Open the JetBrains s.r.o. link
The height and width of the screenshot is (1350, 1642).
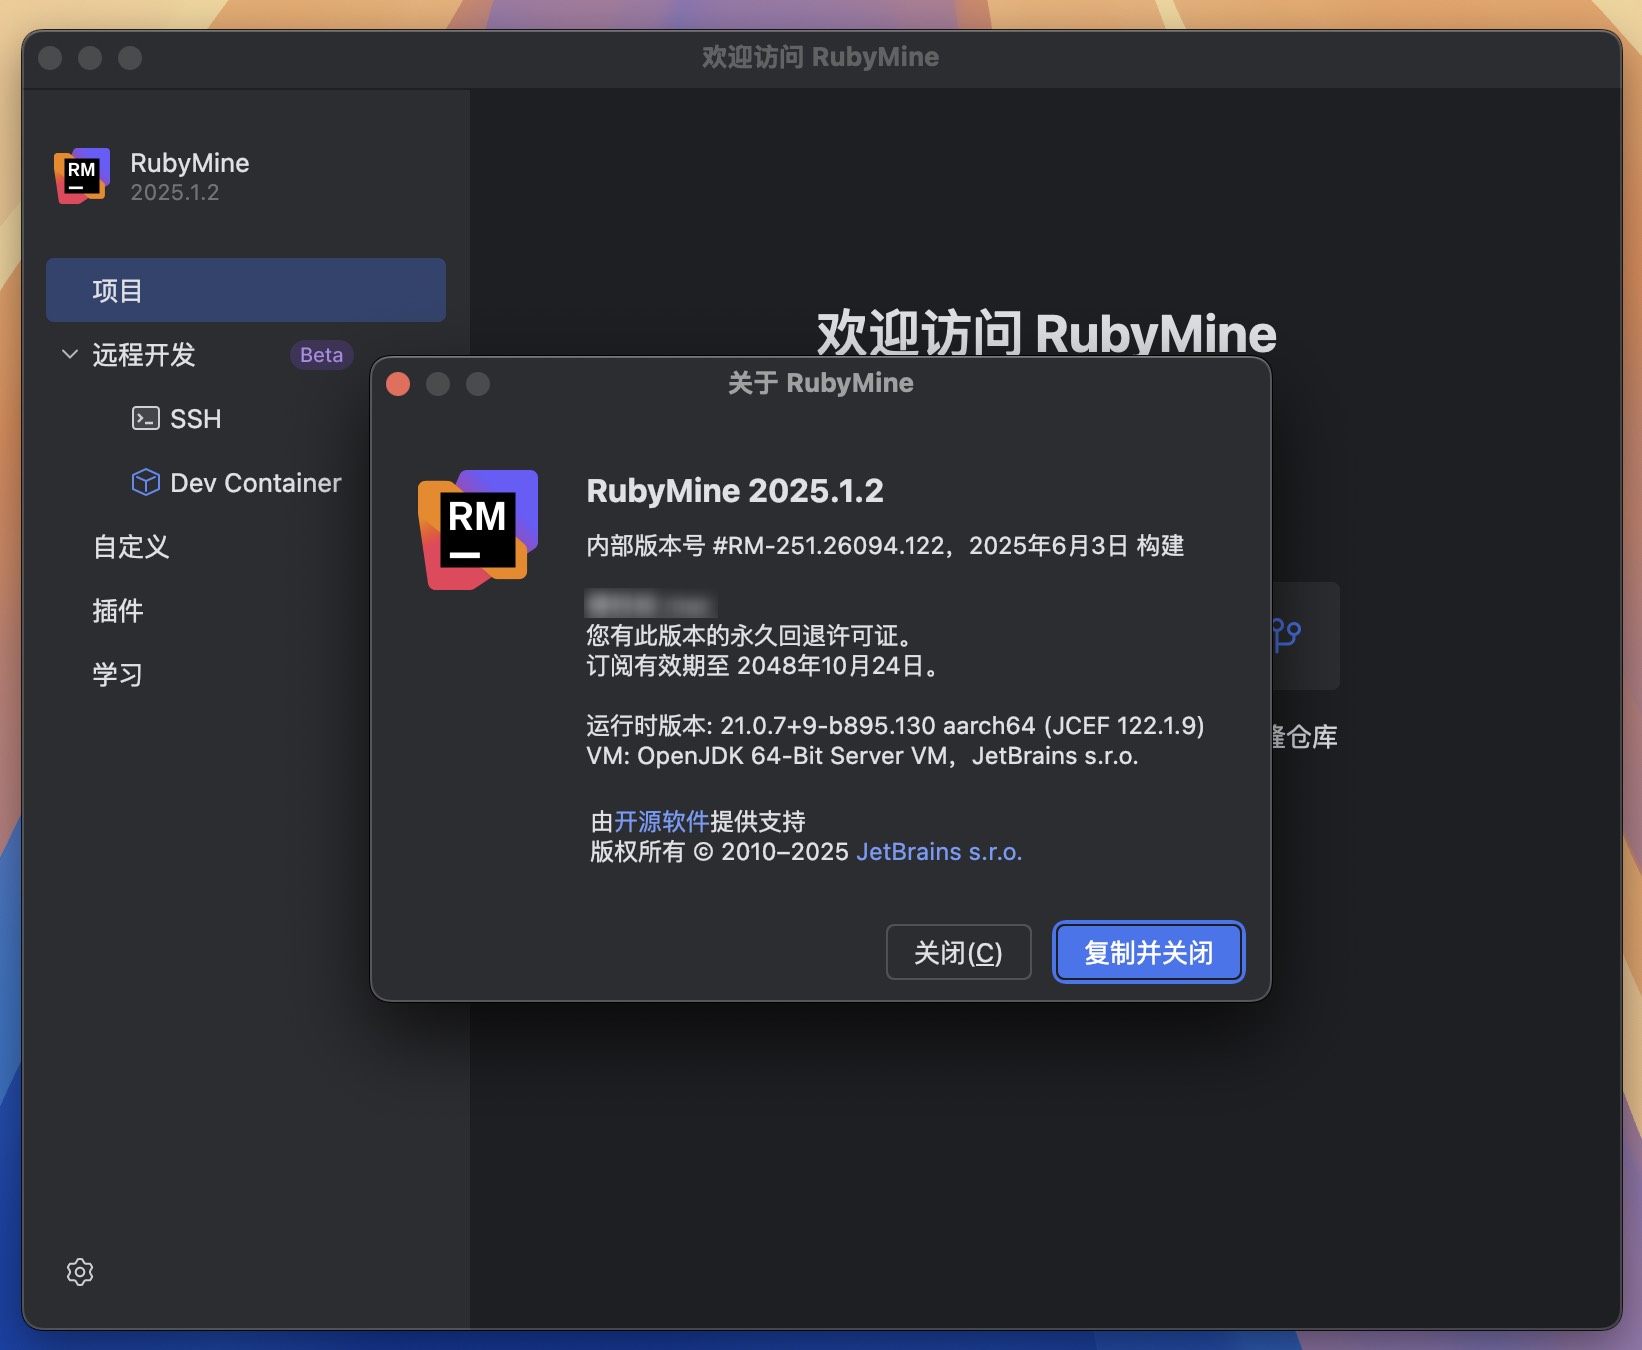tap(938, 851)
